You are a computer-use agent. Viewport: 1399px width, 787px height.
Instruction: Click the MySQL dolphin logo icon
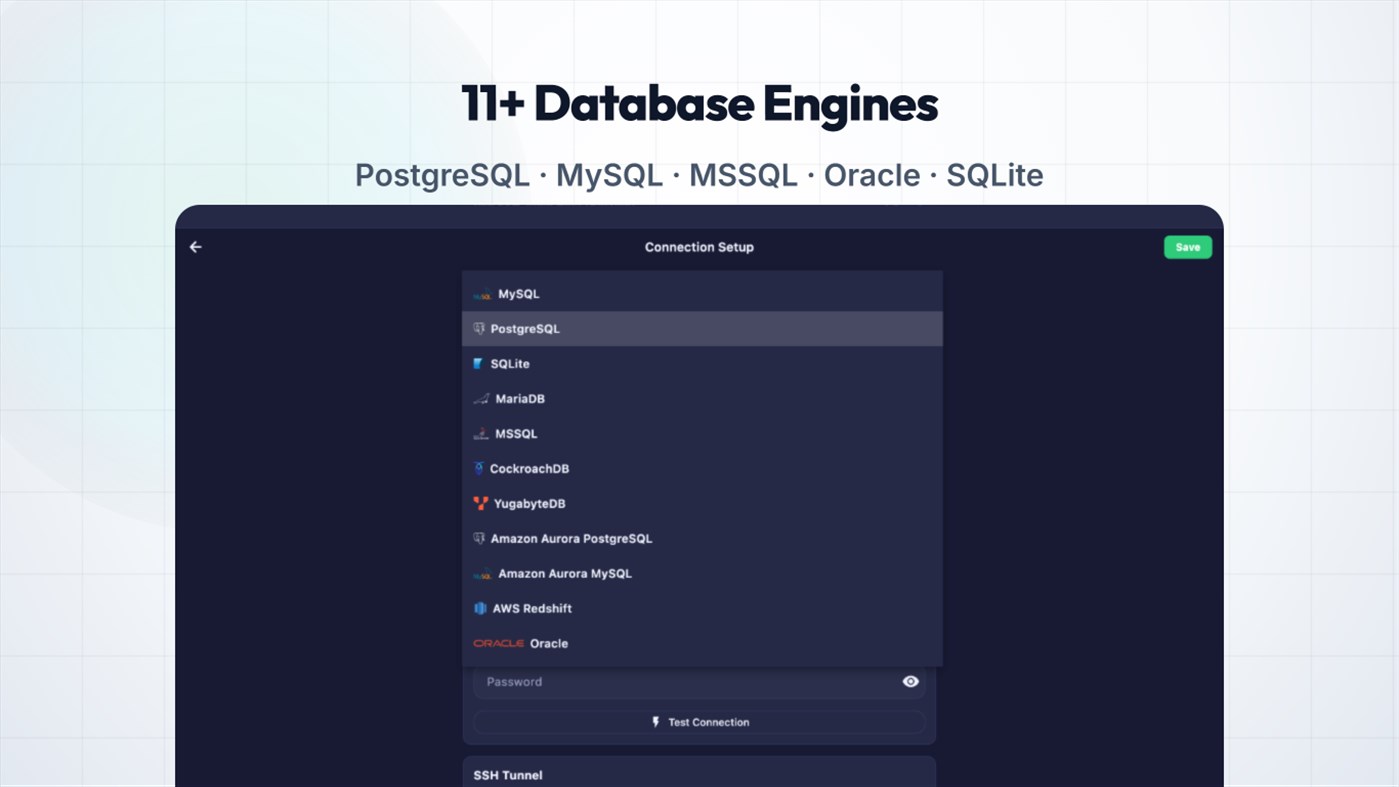[x=482, y=295]
